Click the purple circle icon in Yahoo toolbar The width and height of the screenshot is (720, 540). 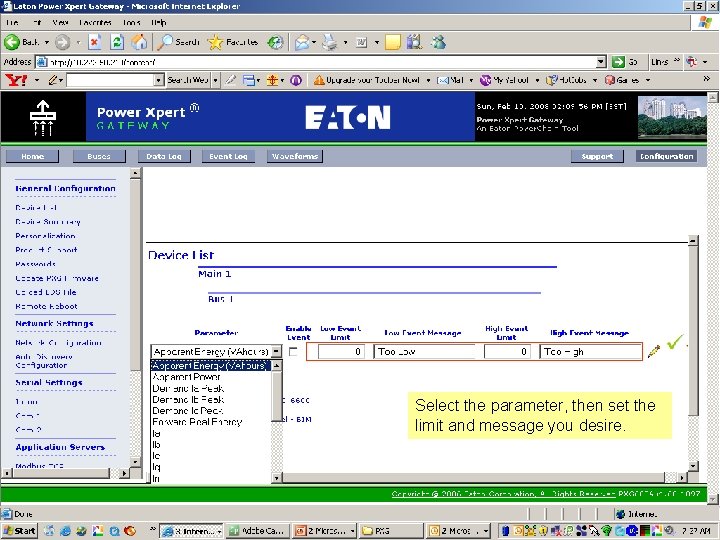tap(296, 80)
